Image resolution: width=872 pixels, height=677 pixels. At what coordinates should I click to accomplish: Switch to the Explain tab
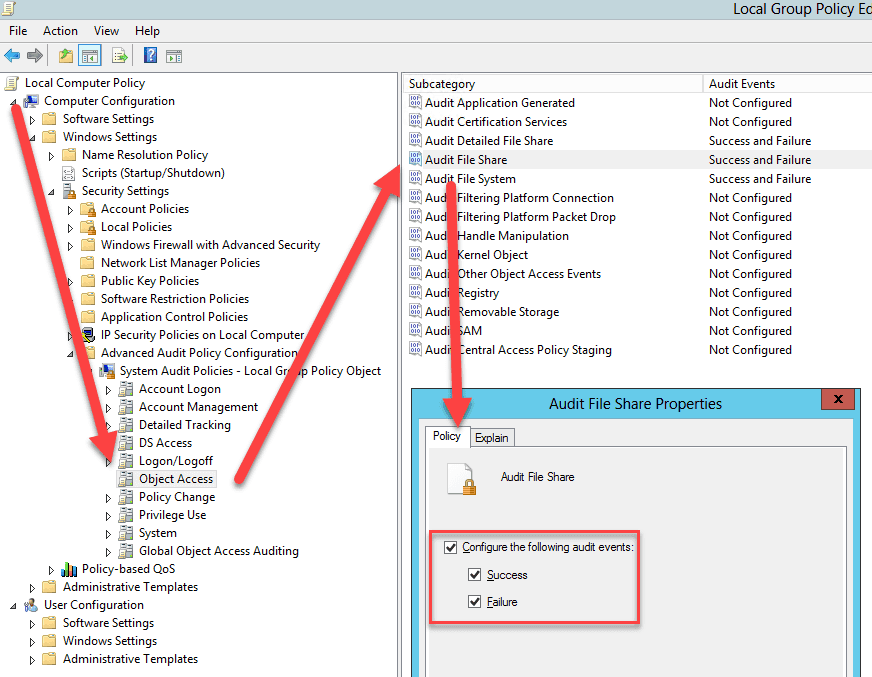(x=491, y=437)
